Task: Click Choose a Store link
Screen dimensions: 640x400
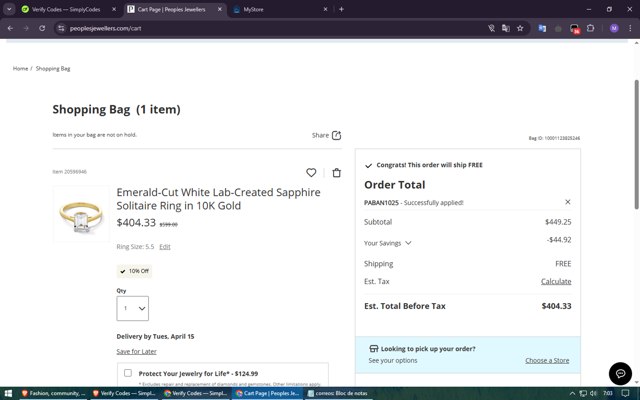Action: click(547, 360)
